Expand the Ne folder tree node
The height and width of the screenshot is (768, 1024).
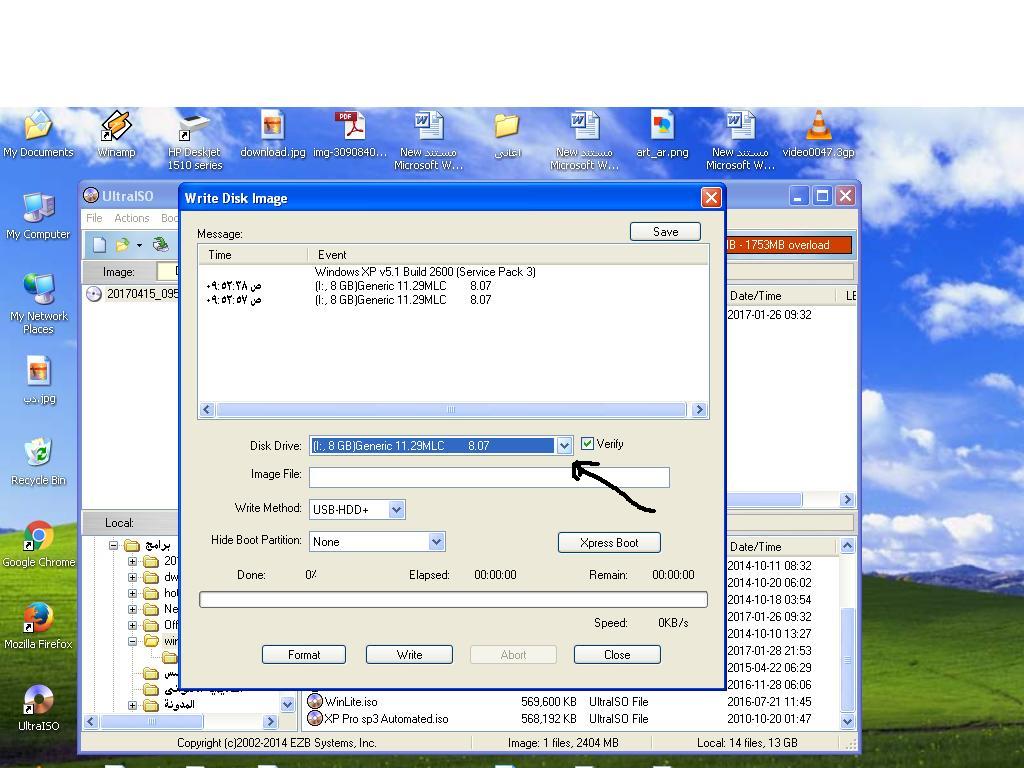coord(133,609)
